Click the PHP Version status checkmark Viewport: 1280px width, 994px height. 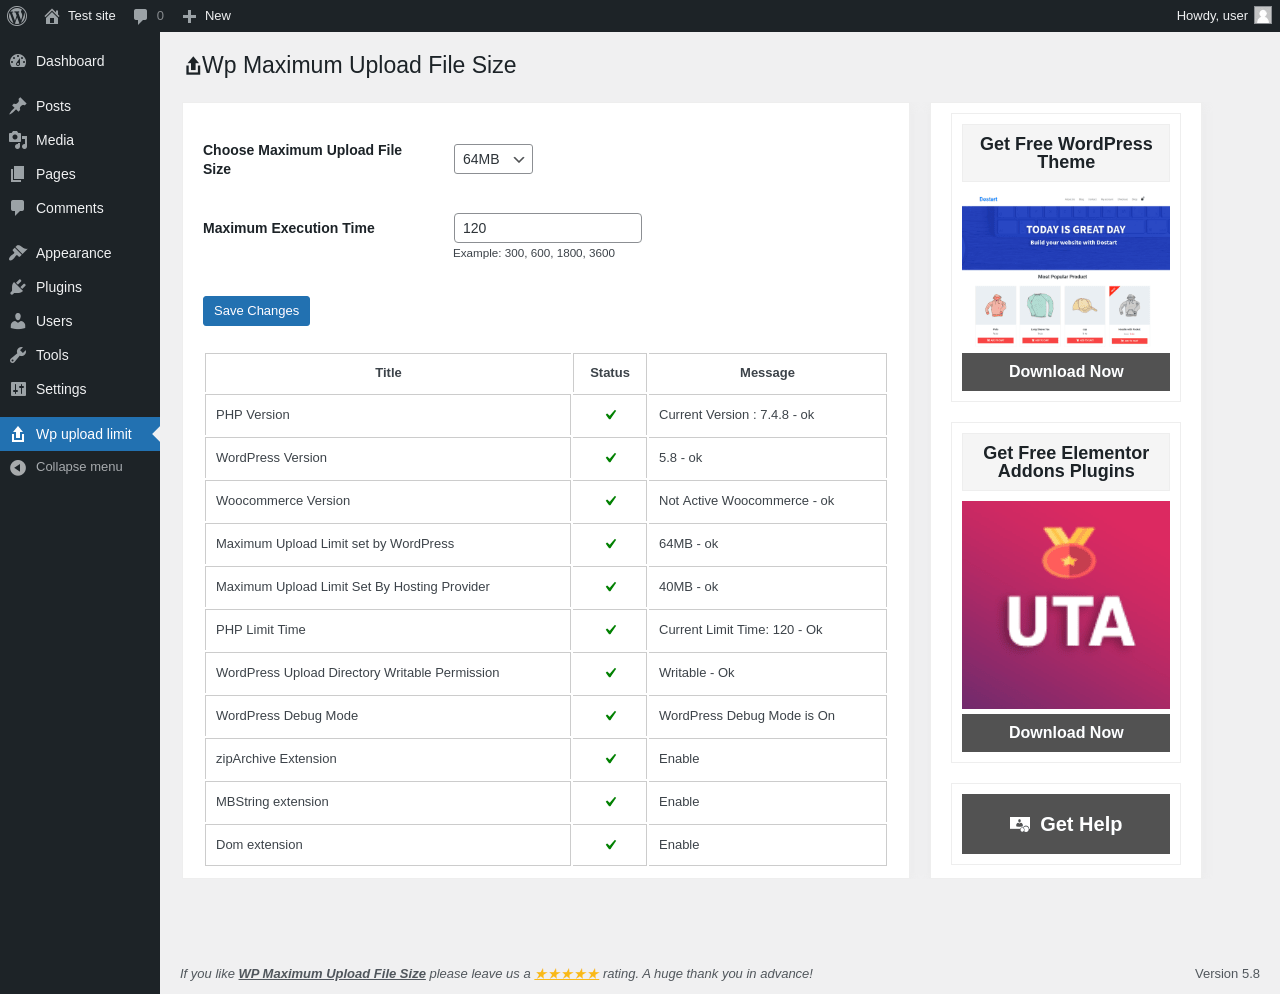coord(611,415)
